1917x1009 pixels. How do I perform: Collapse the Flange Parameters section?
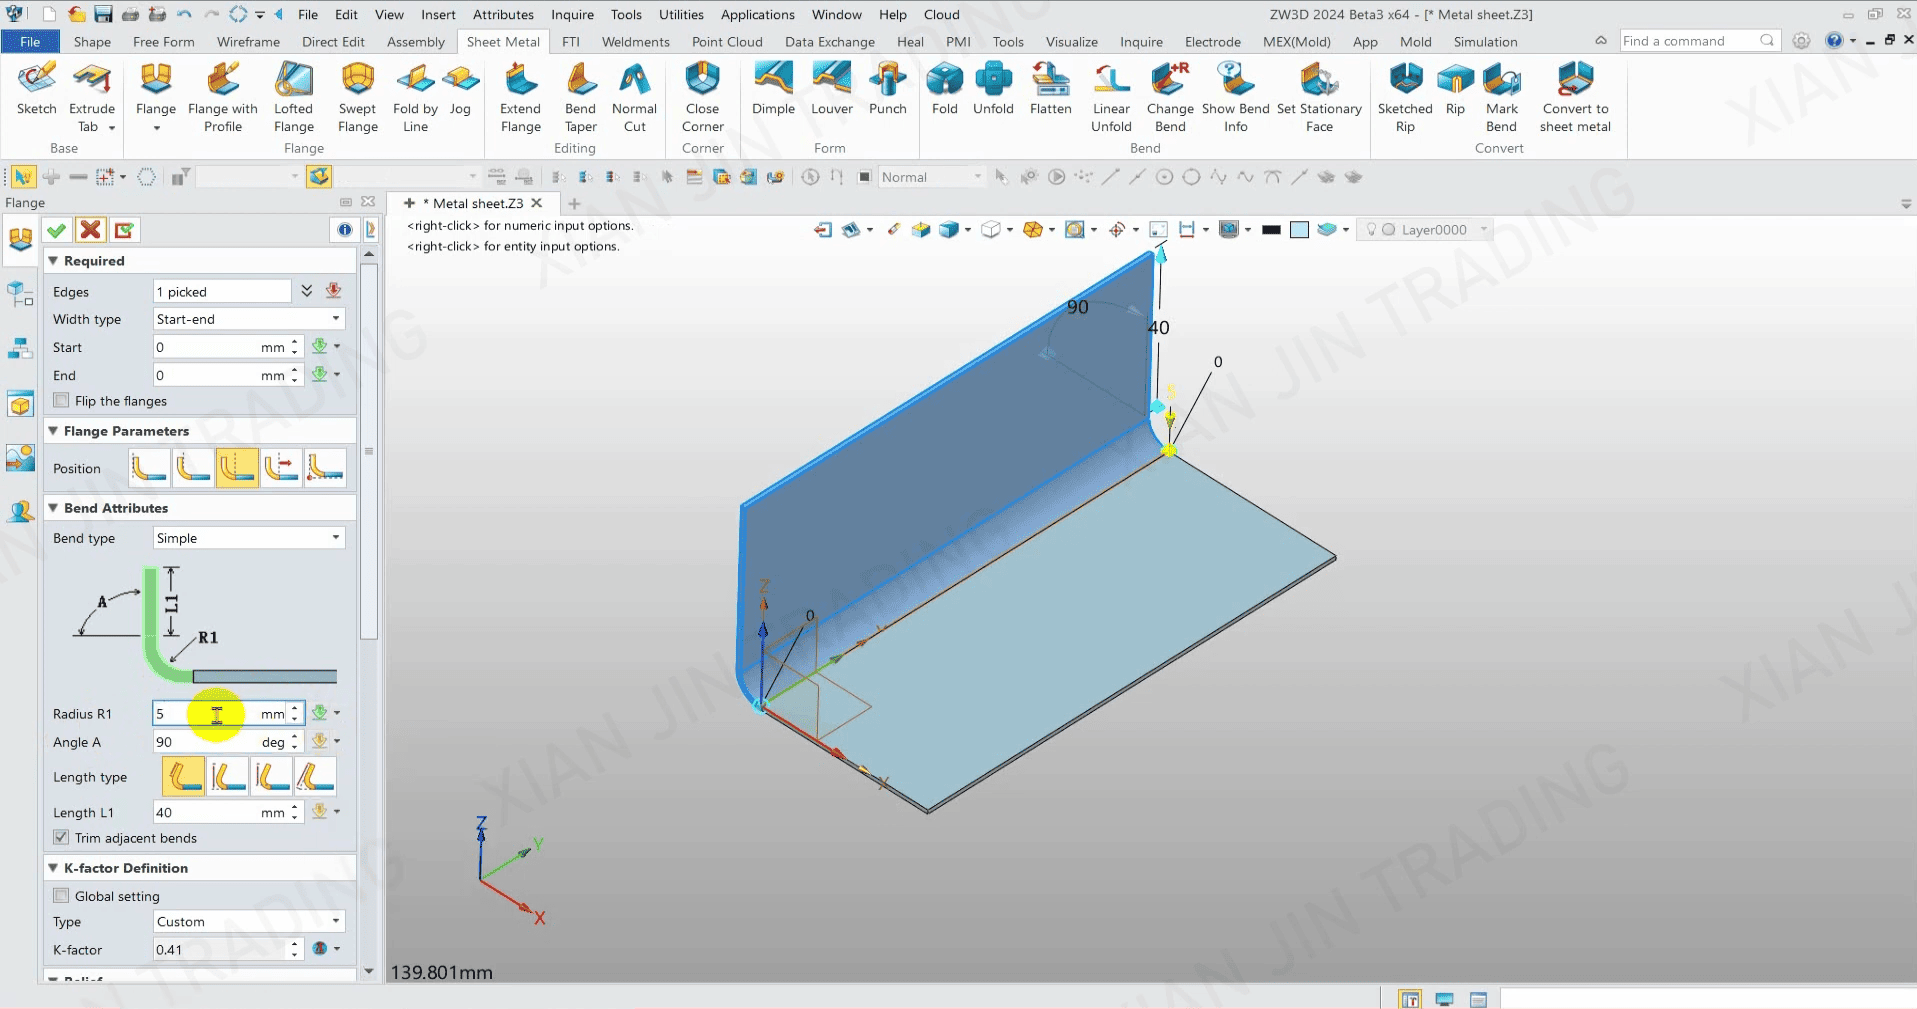54,431
